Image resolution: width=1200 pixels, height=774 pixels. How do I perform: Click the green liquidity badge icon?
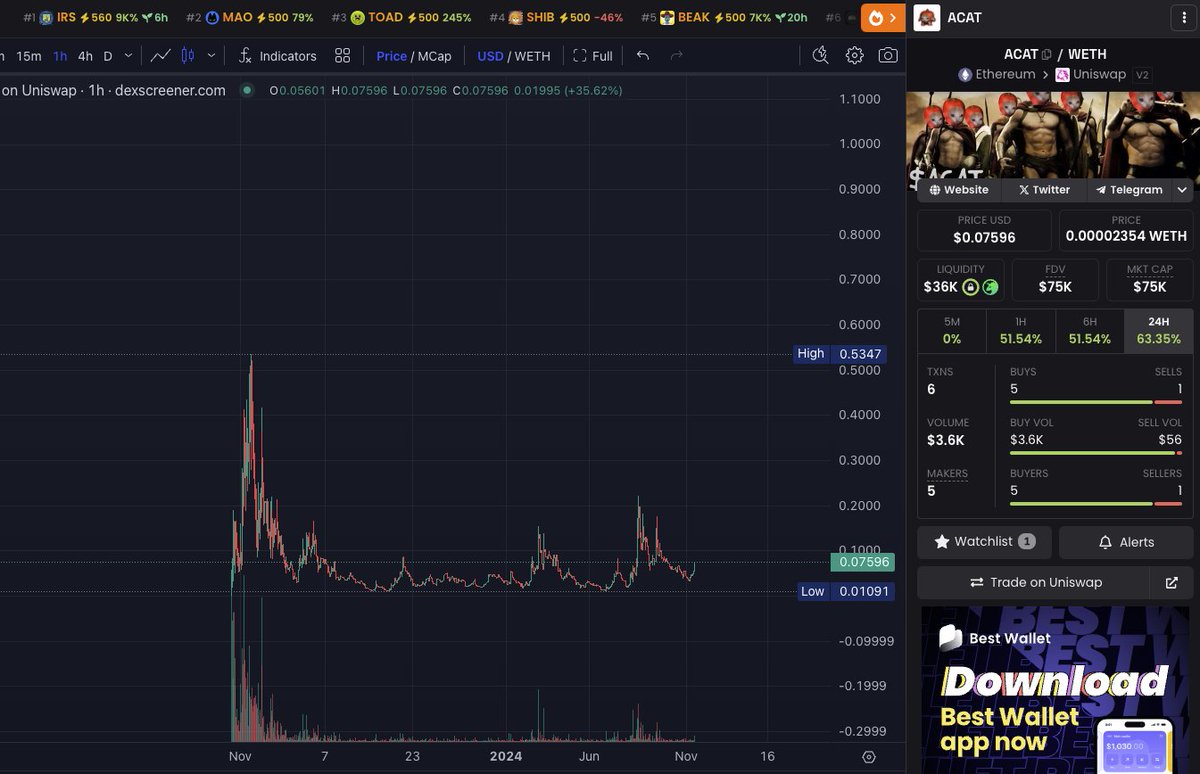click(990, 287)
